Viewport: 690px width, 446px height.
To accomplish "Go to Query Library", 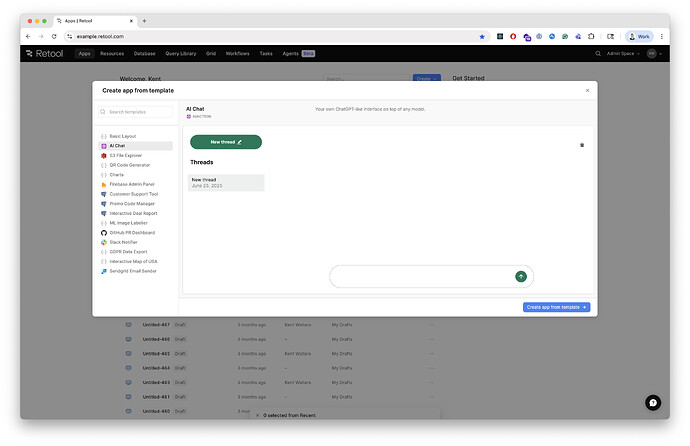I will (x=181, y=54).
